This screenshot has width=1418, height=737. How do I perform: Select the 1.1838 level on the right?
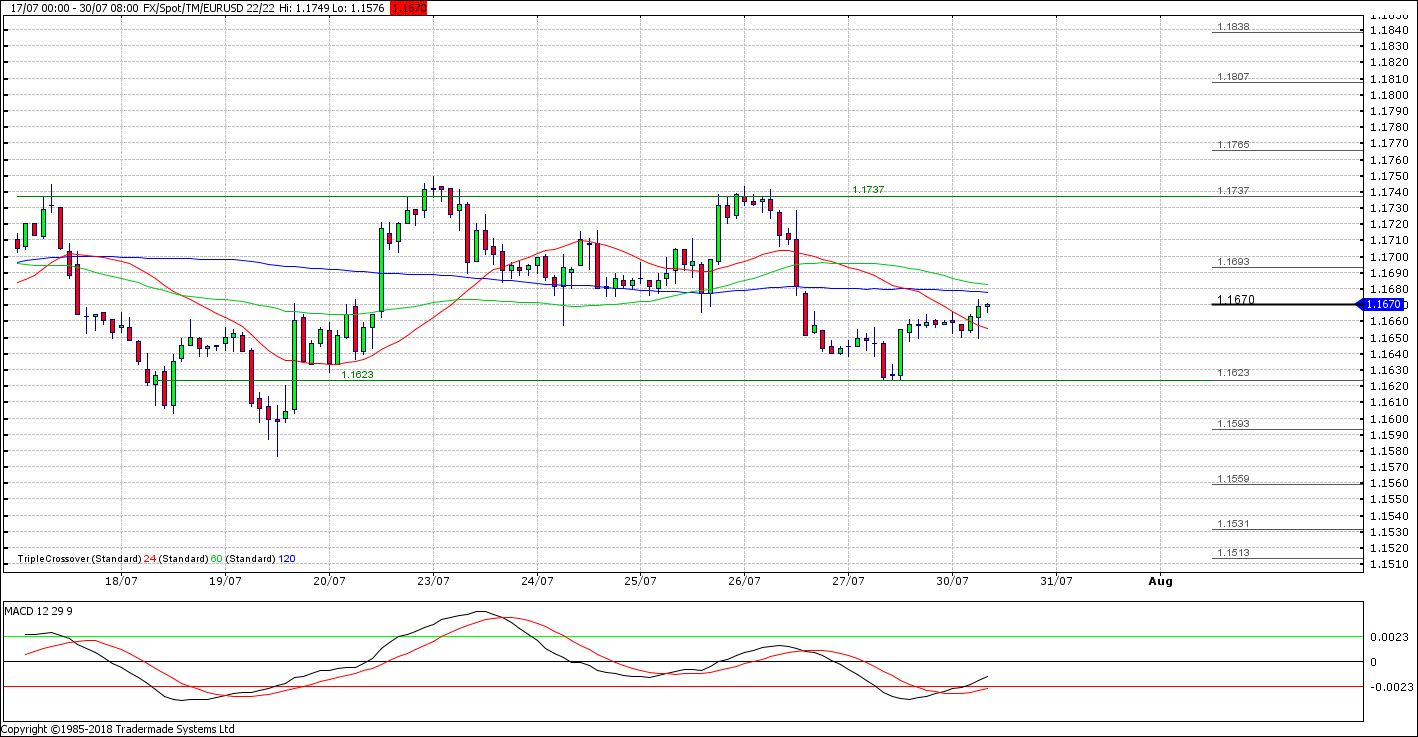1233,27
